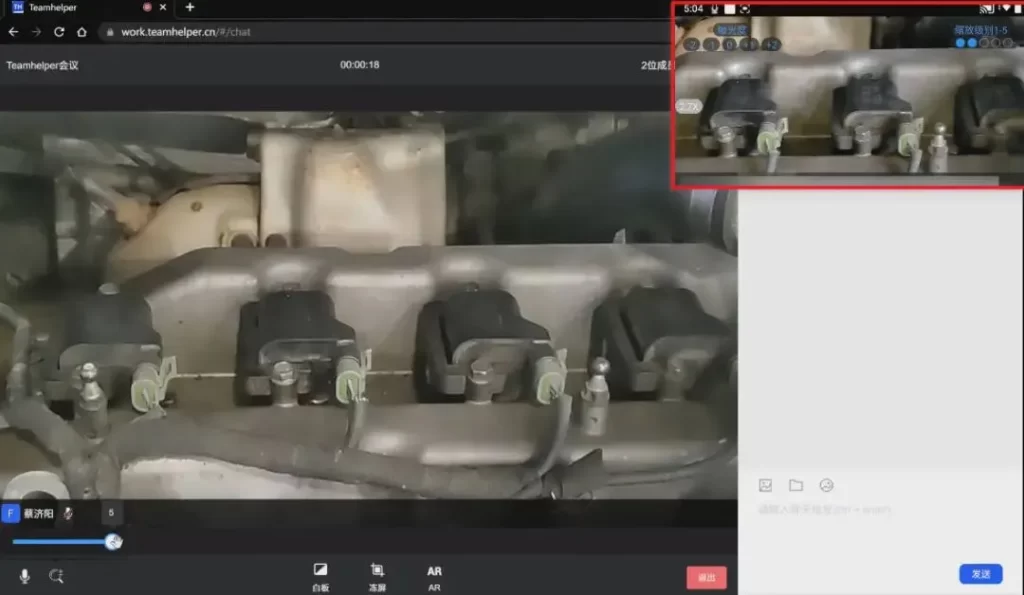Send the message with the 发送 button

coord(980,574)
